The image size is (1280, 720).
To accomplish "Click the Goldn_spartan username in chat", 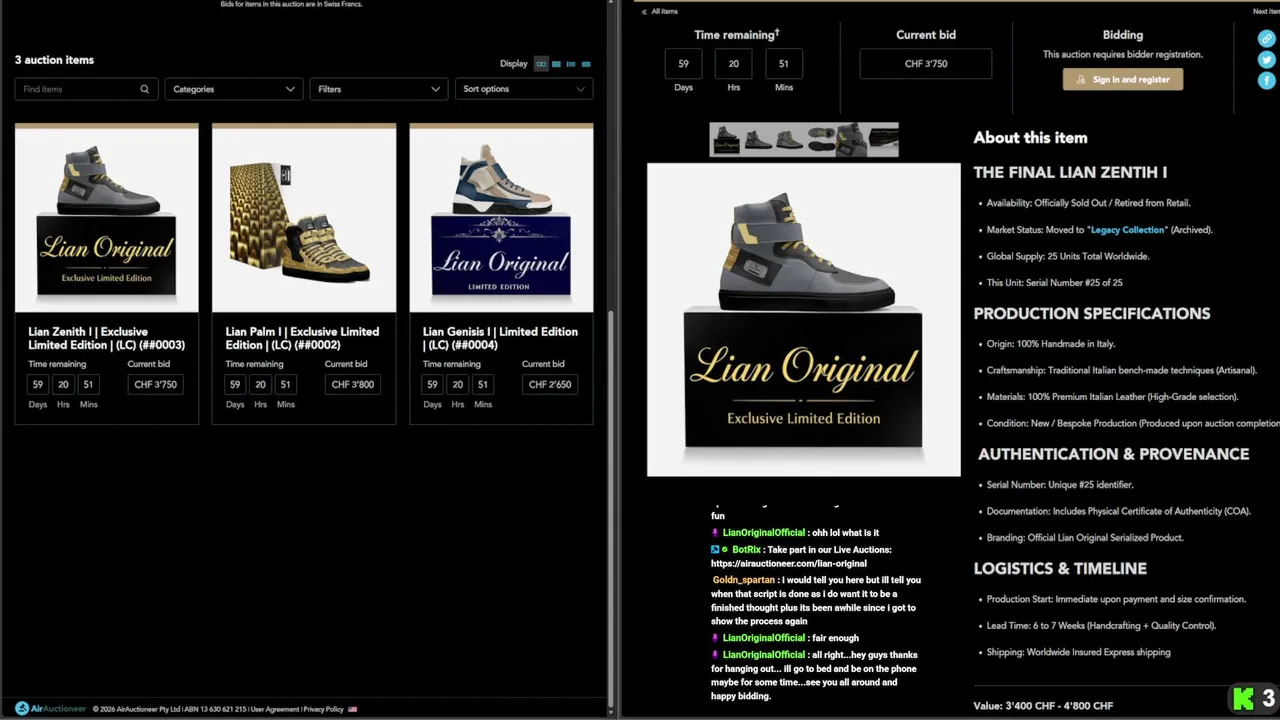I will pos(744,580).
